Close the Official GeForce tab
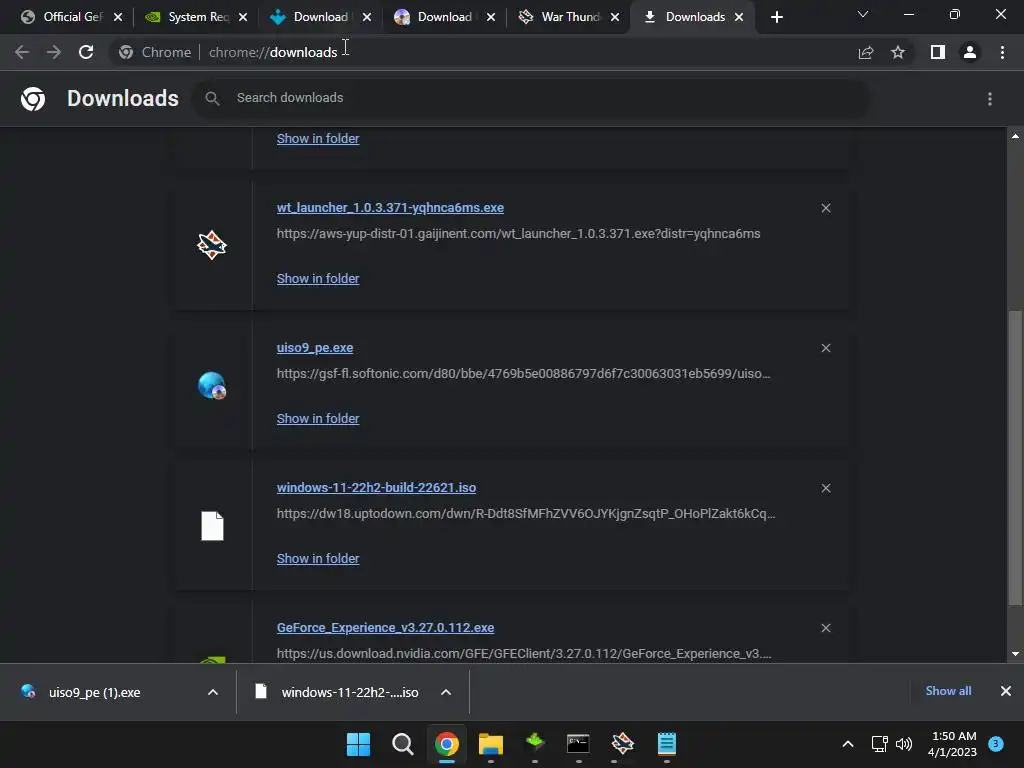This screenshot has height=768, width=1024. [x=118, y=17]
